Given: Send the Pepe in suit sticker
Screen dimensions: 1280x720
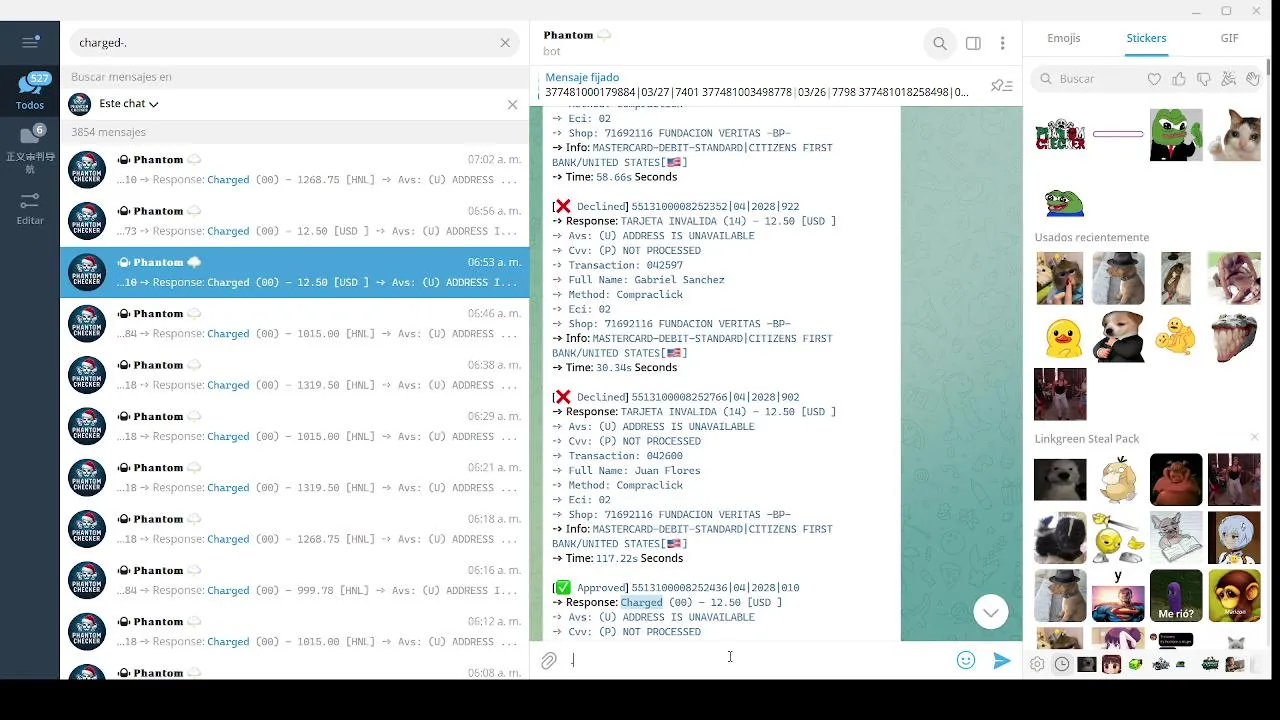Looking at the screenshot, I should (1176, 134).
